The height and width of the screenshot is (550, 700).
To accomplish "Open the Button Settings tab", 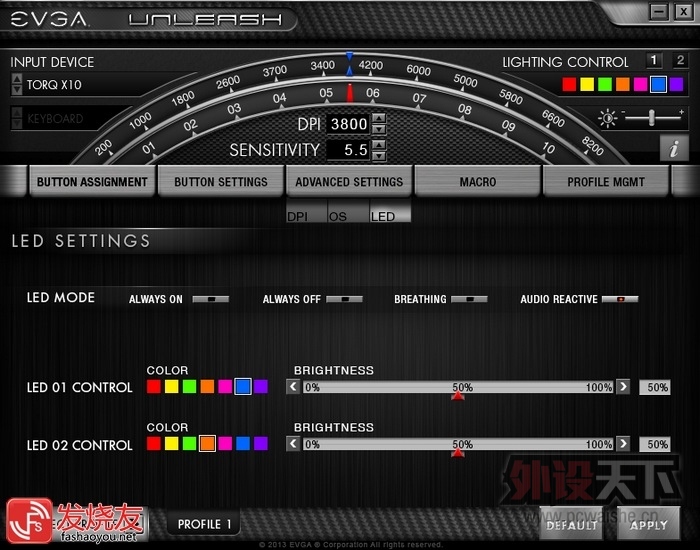I will coord(221,181).
